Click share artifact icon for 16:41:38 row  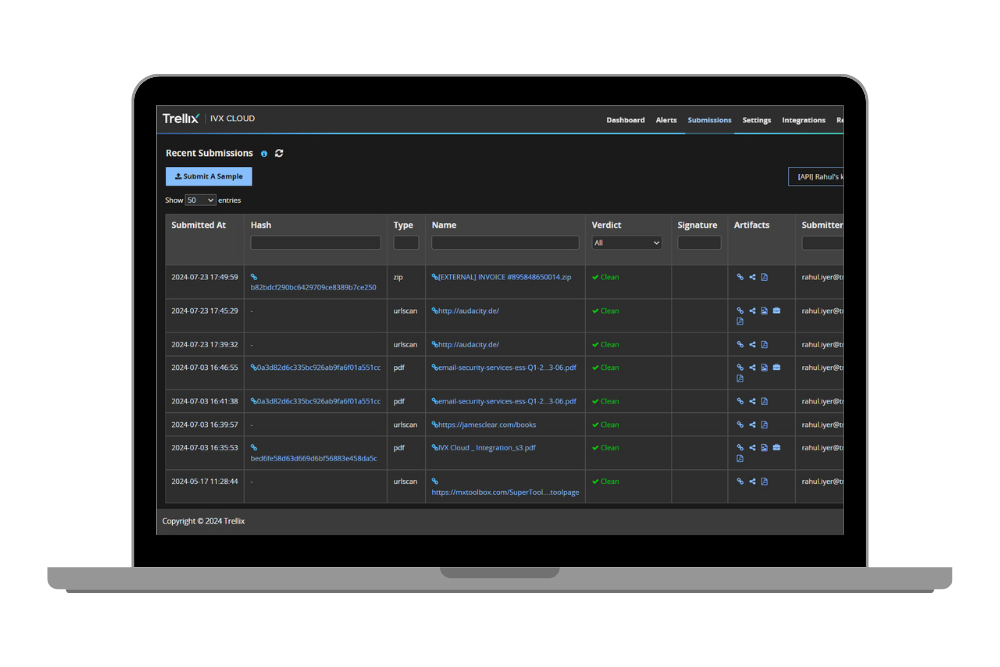click(752, 402)
